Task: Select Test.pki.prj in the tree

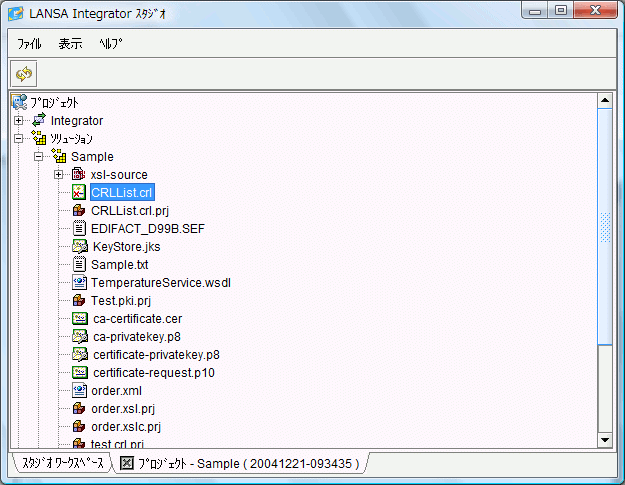Action: (121, 300)
